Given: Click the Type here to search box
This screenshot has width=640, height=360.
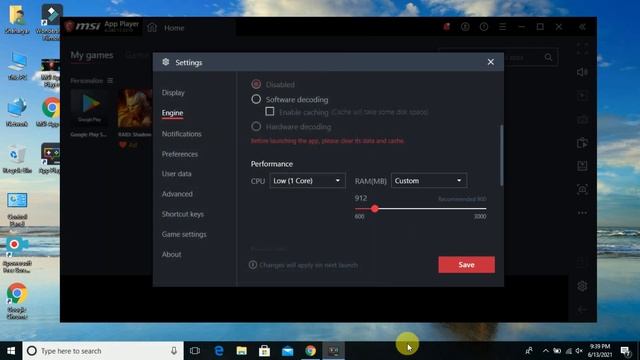Looking at the screenshot, I should [103, 351].
